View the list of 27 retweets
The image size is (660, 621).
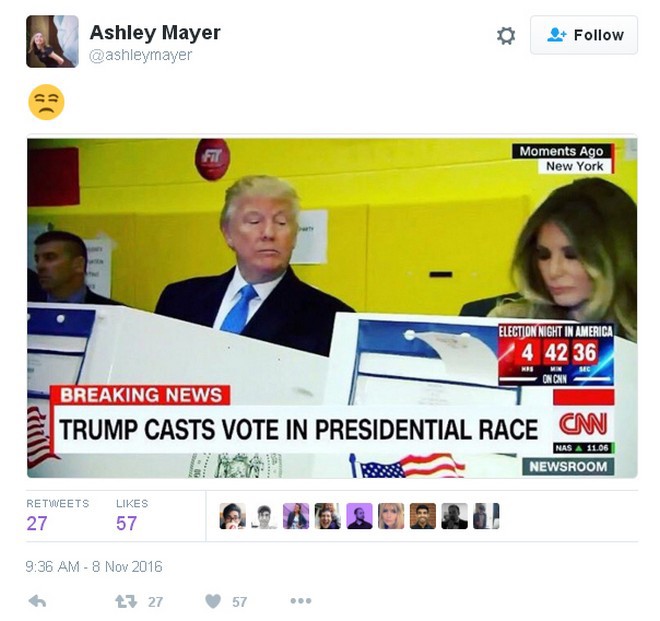58,516
